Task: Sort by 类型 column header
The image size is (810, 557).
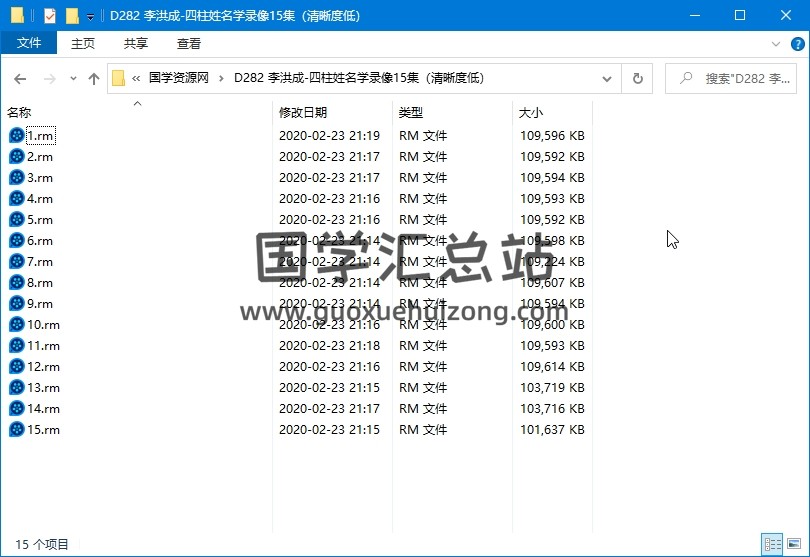Action: 411,112
